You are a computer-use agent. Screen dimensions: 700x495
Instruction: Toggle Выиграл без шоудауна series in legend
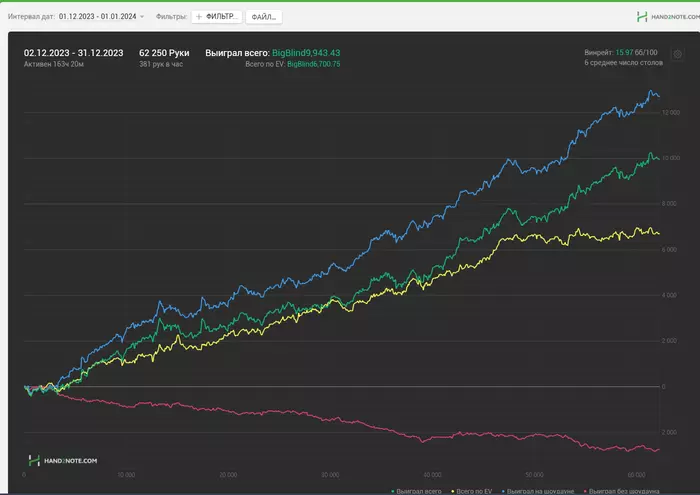pos(624,491)
